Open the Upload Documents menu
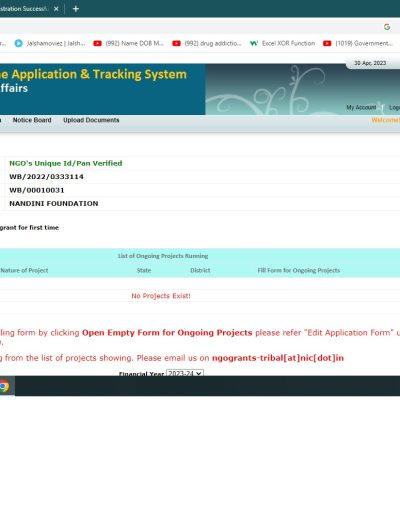 coord(91,120)
